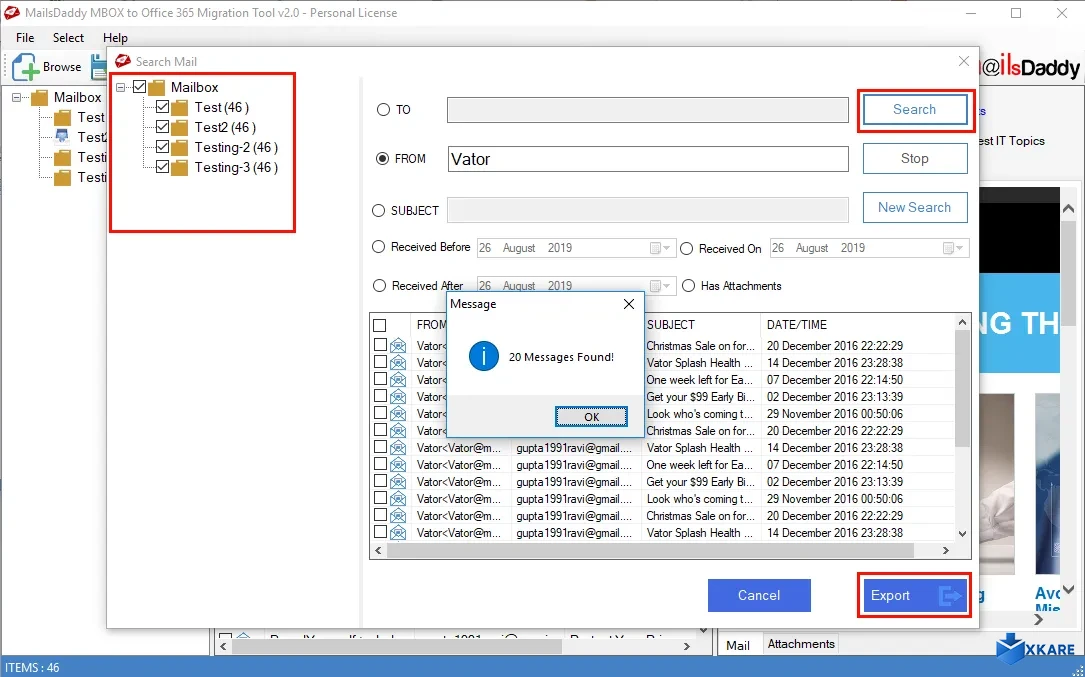Click the MailsDaddy logo in the title bar
Viewport: 1085px width, 677px height.
11,13
